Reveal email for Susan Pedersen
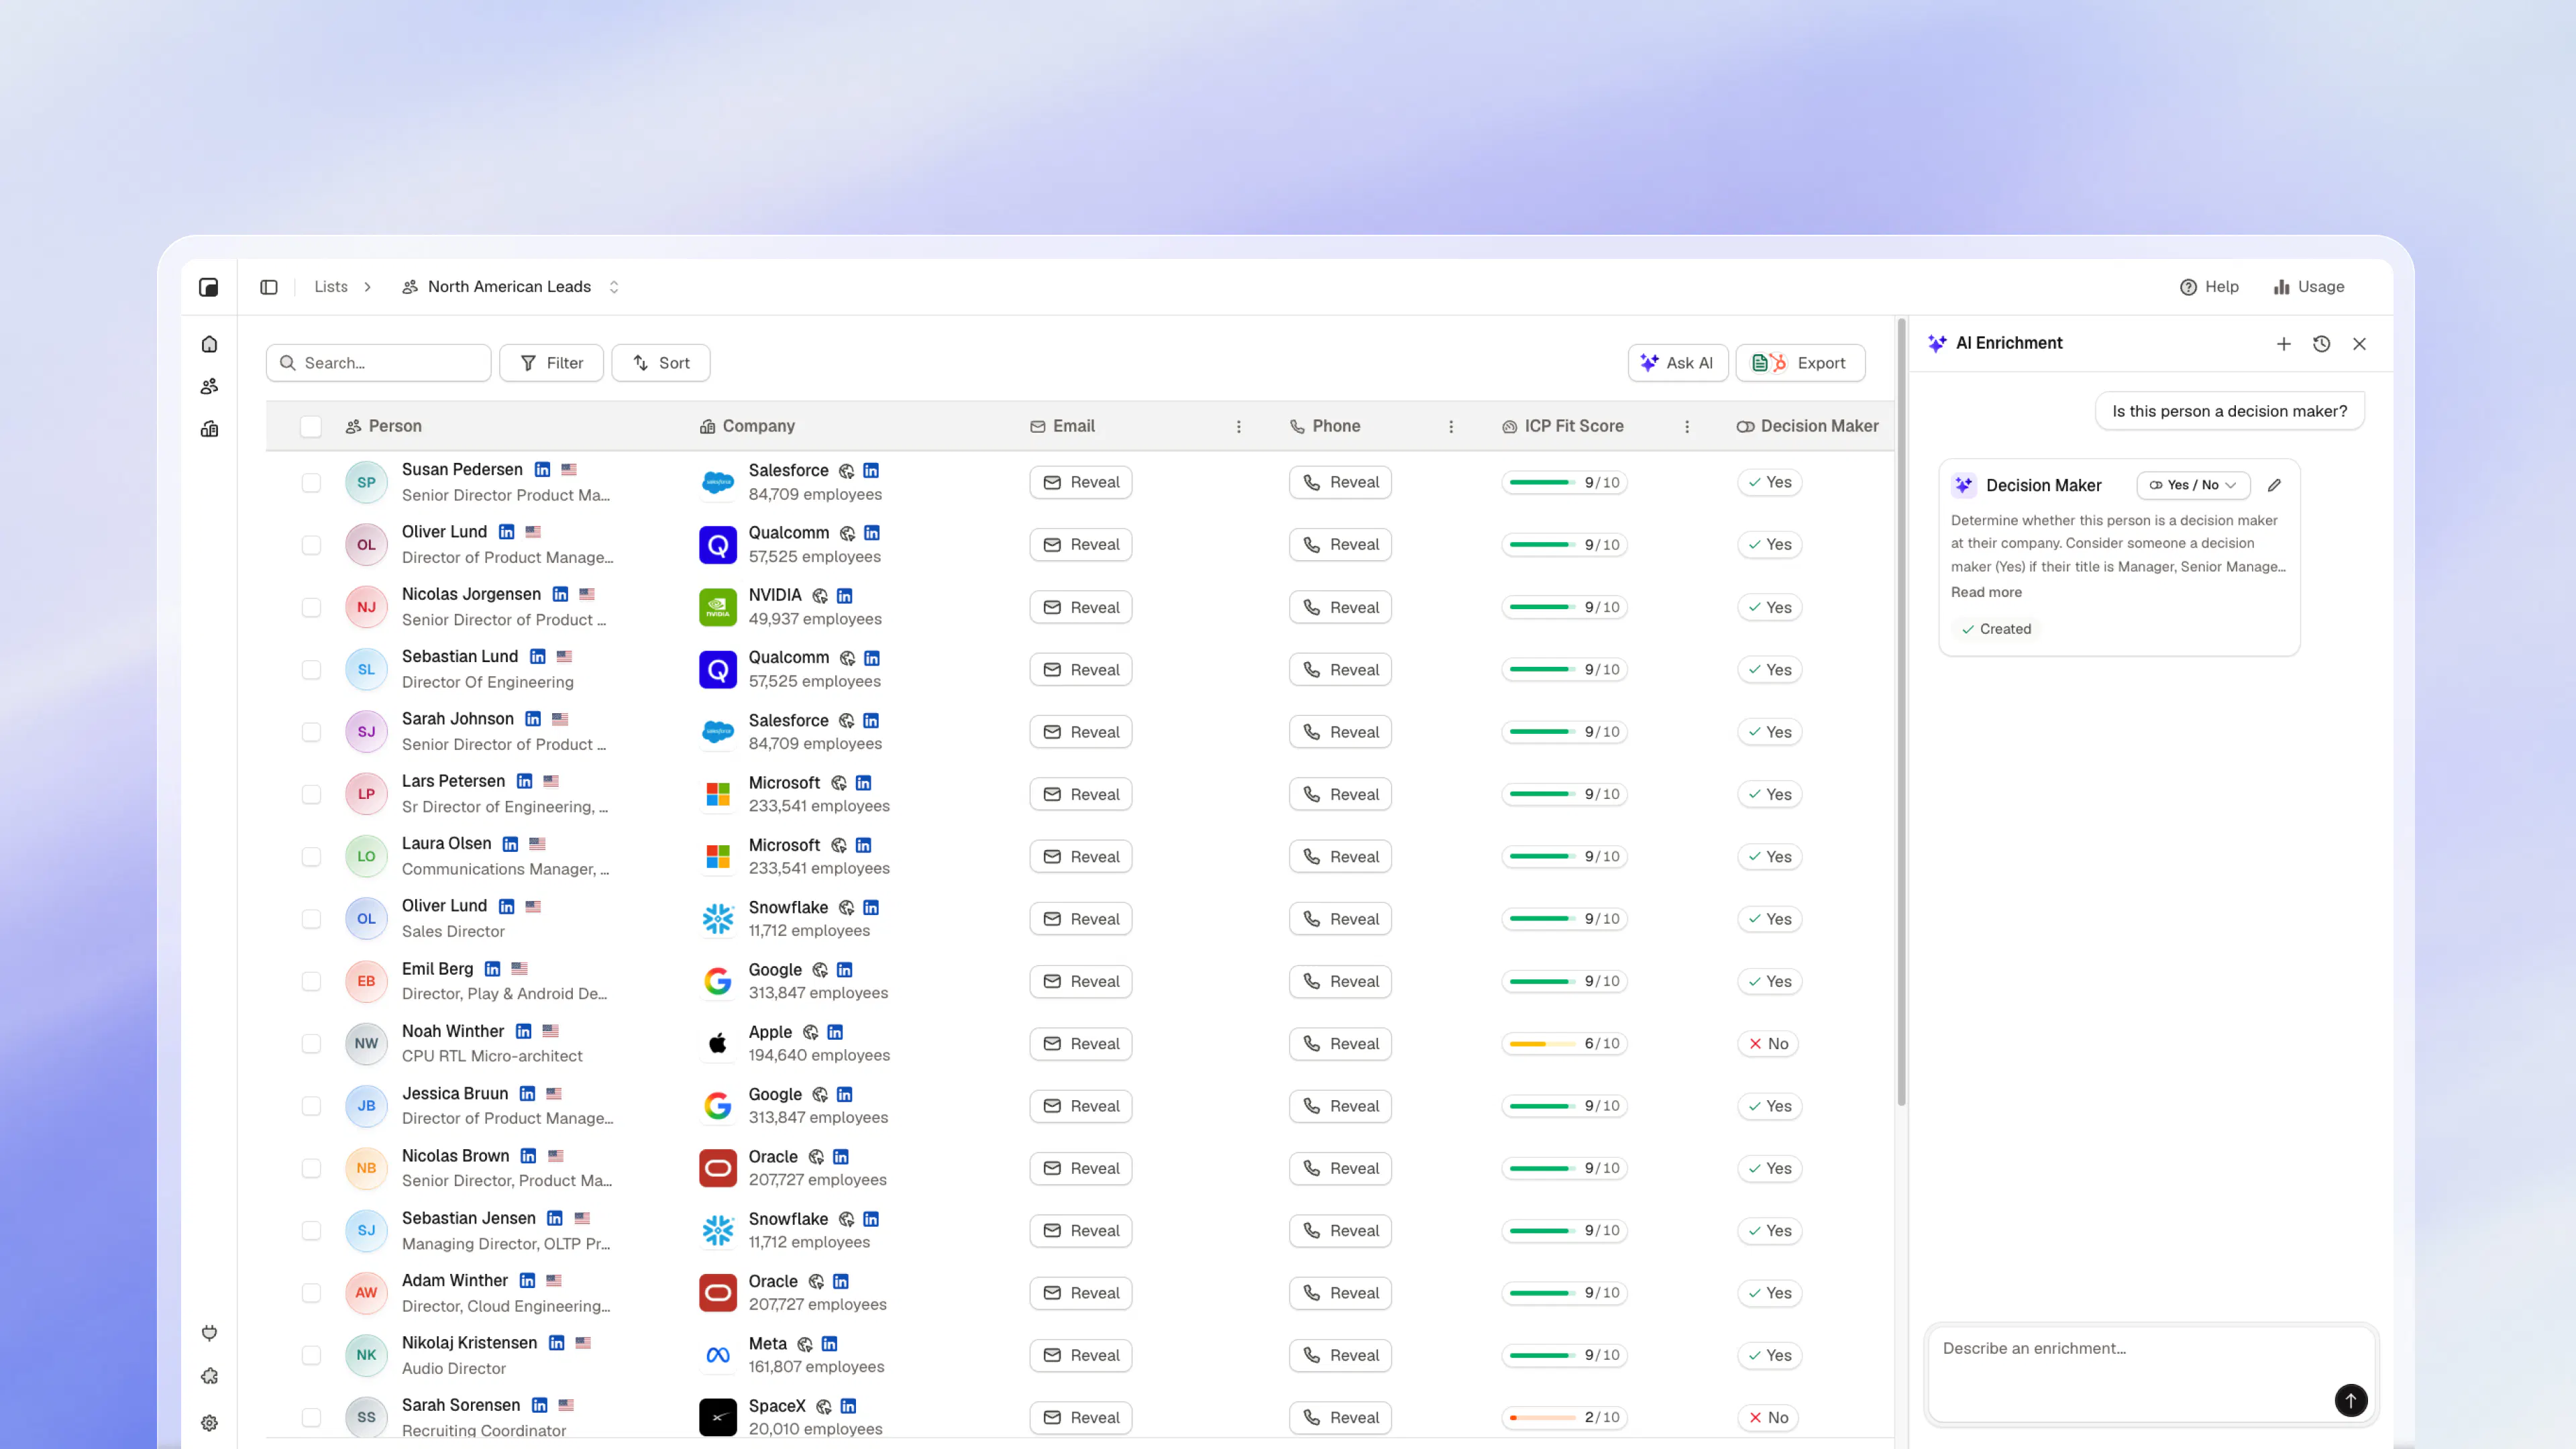2576x1449 pixels. pos(1081,483)
